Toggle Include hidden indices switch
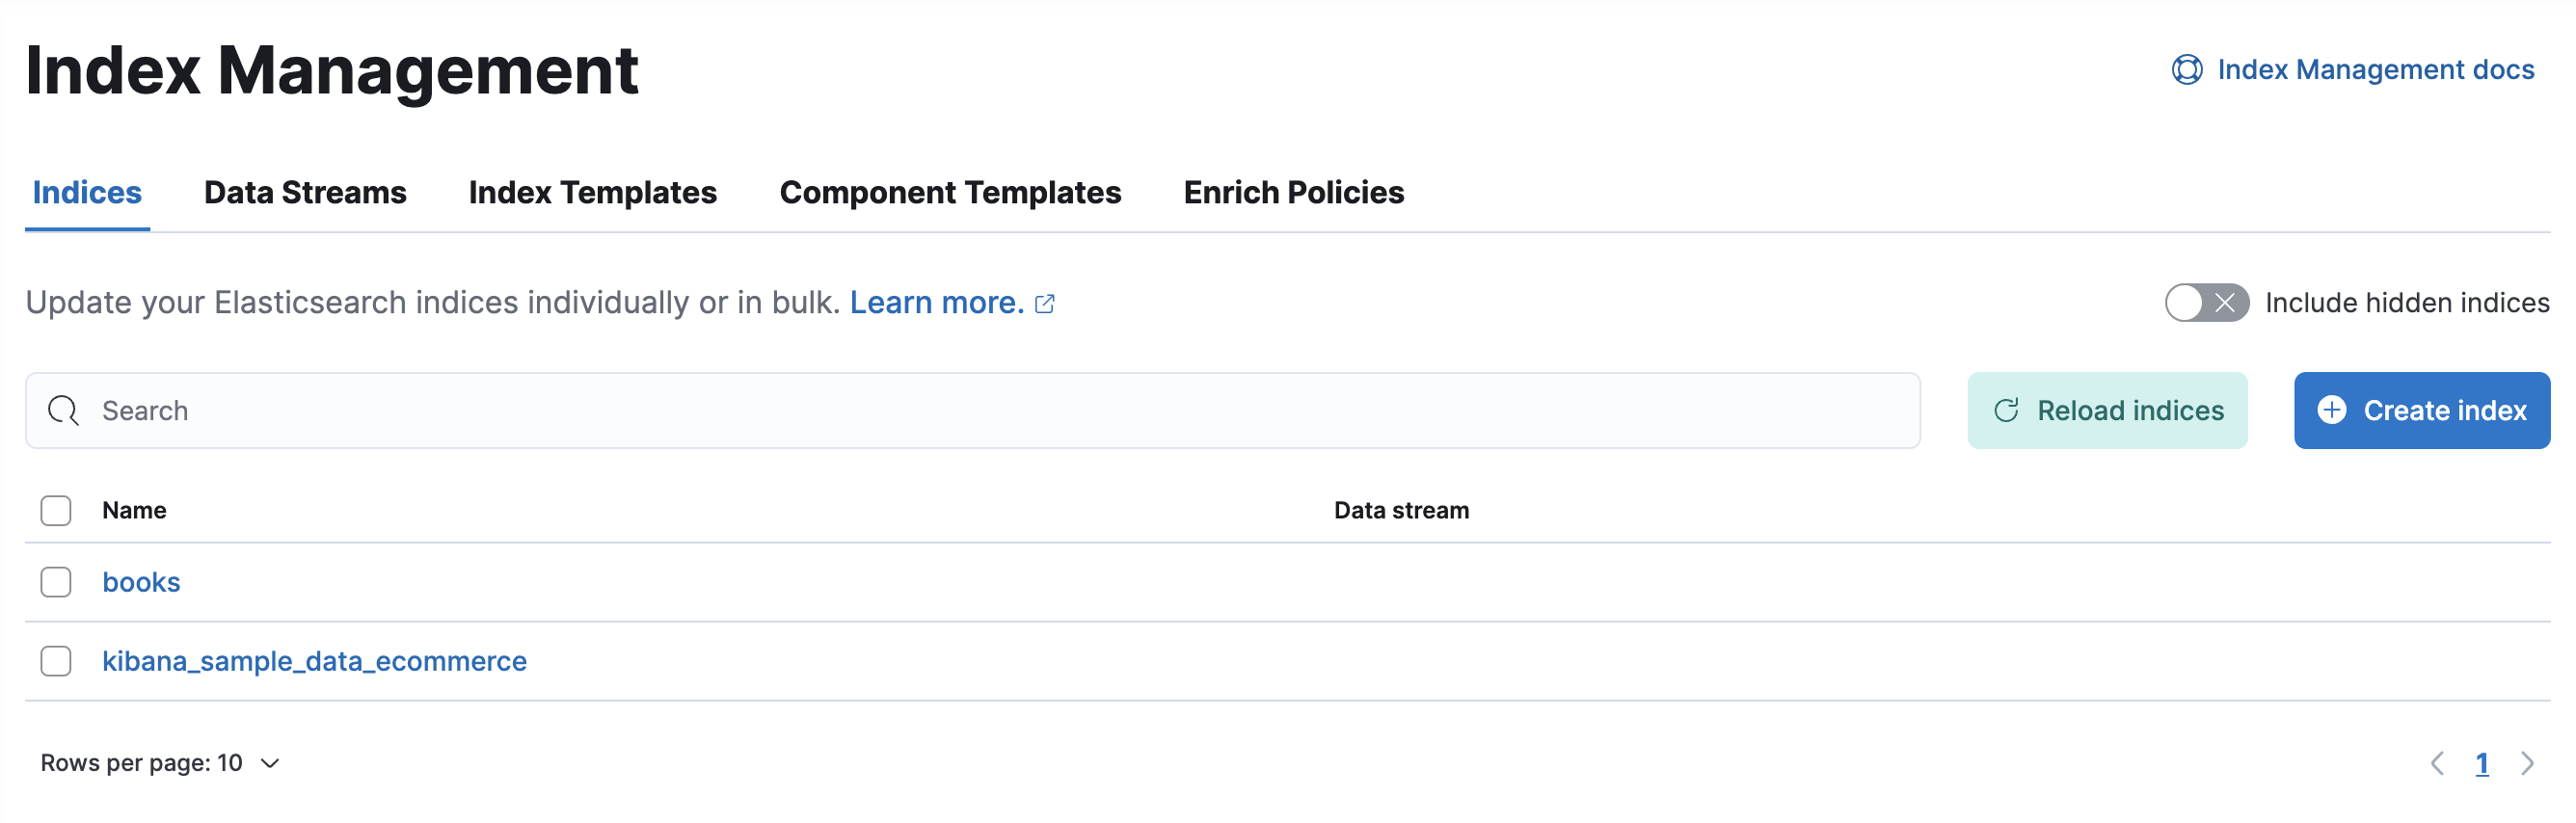 2206,303
